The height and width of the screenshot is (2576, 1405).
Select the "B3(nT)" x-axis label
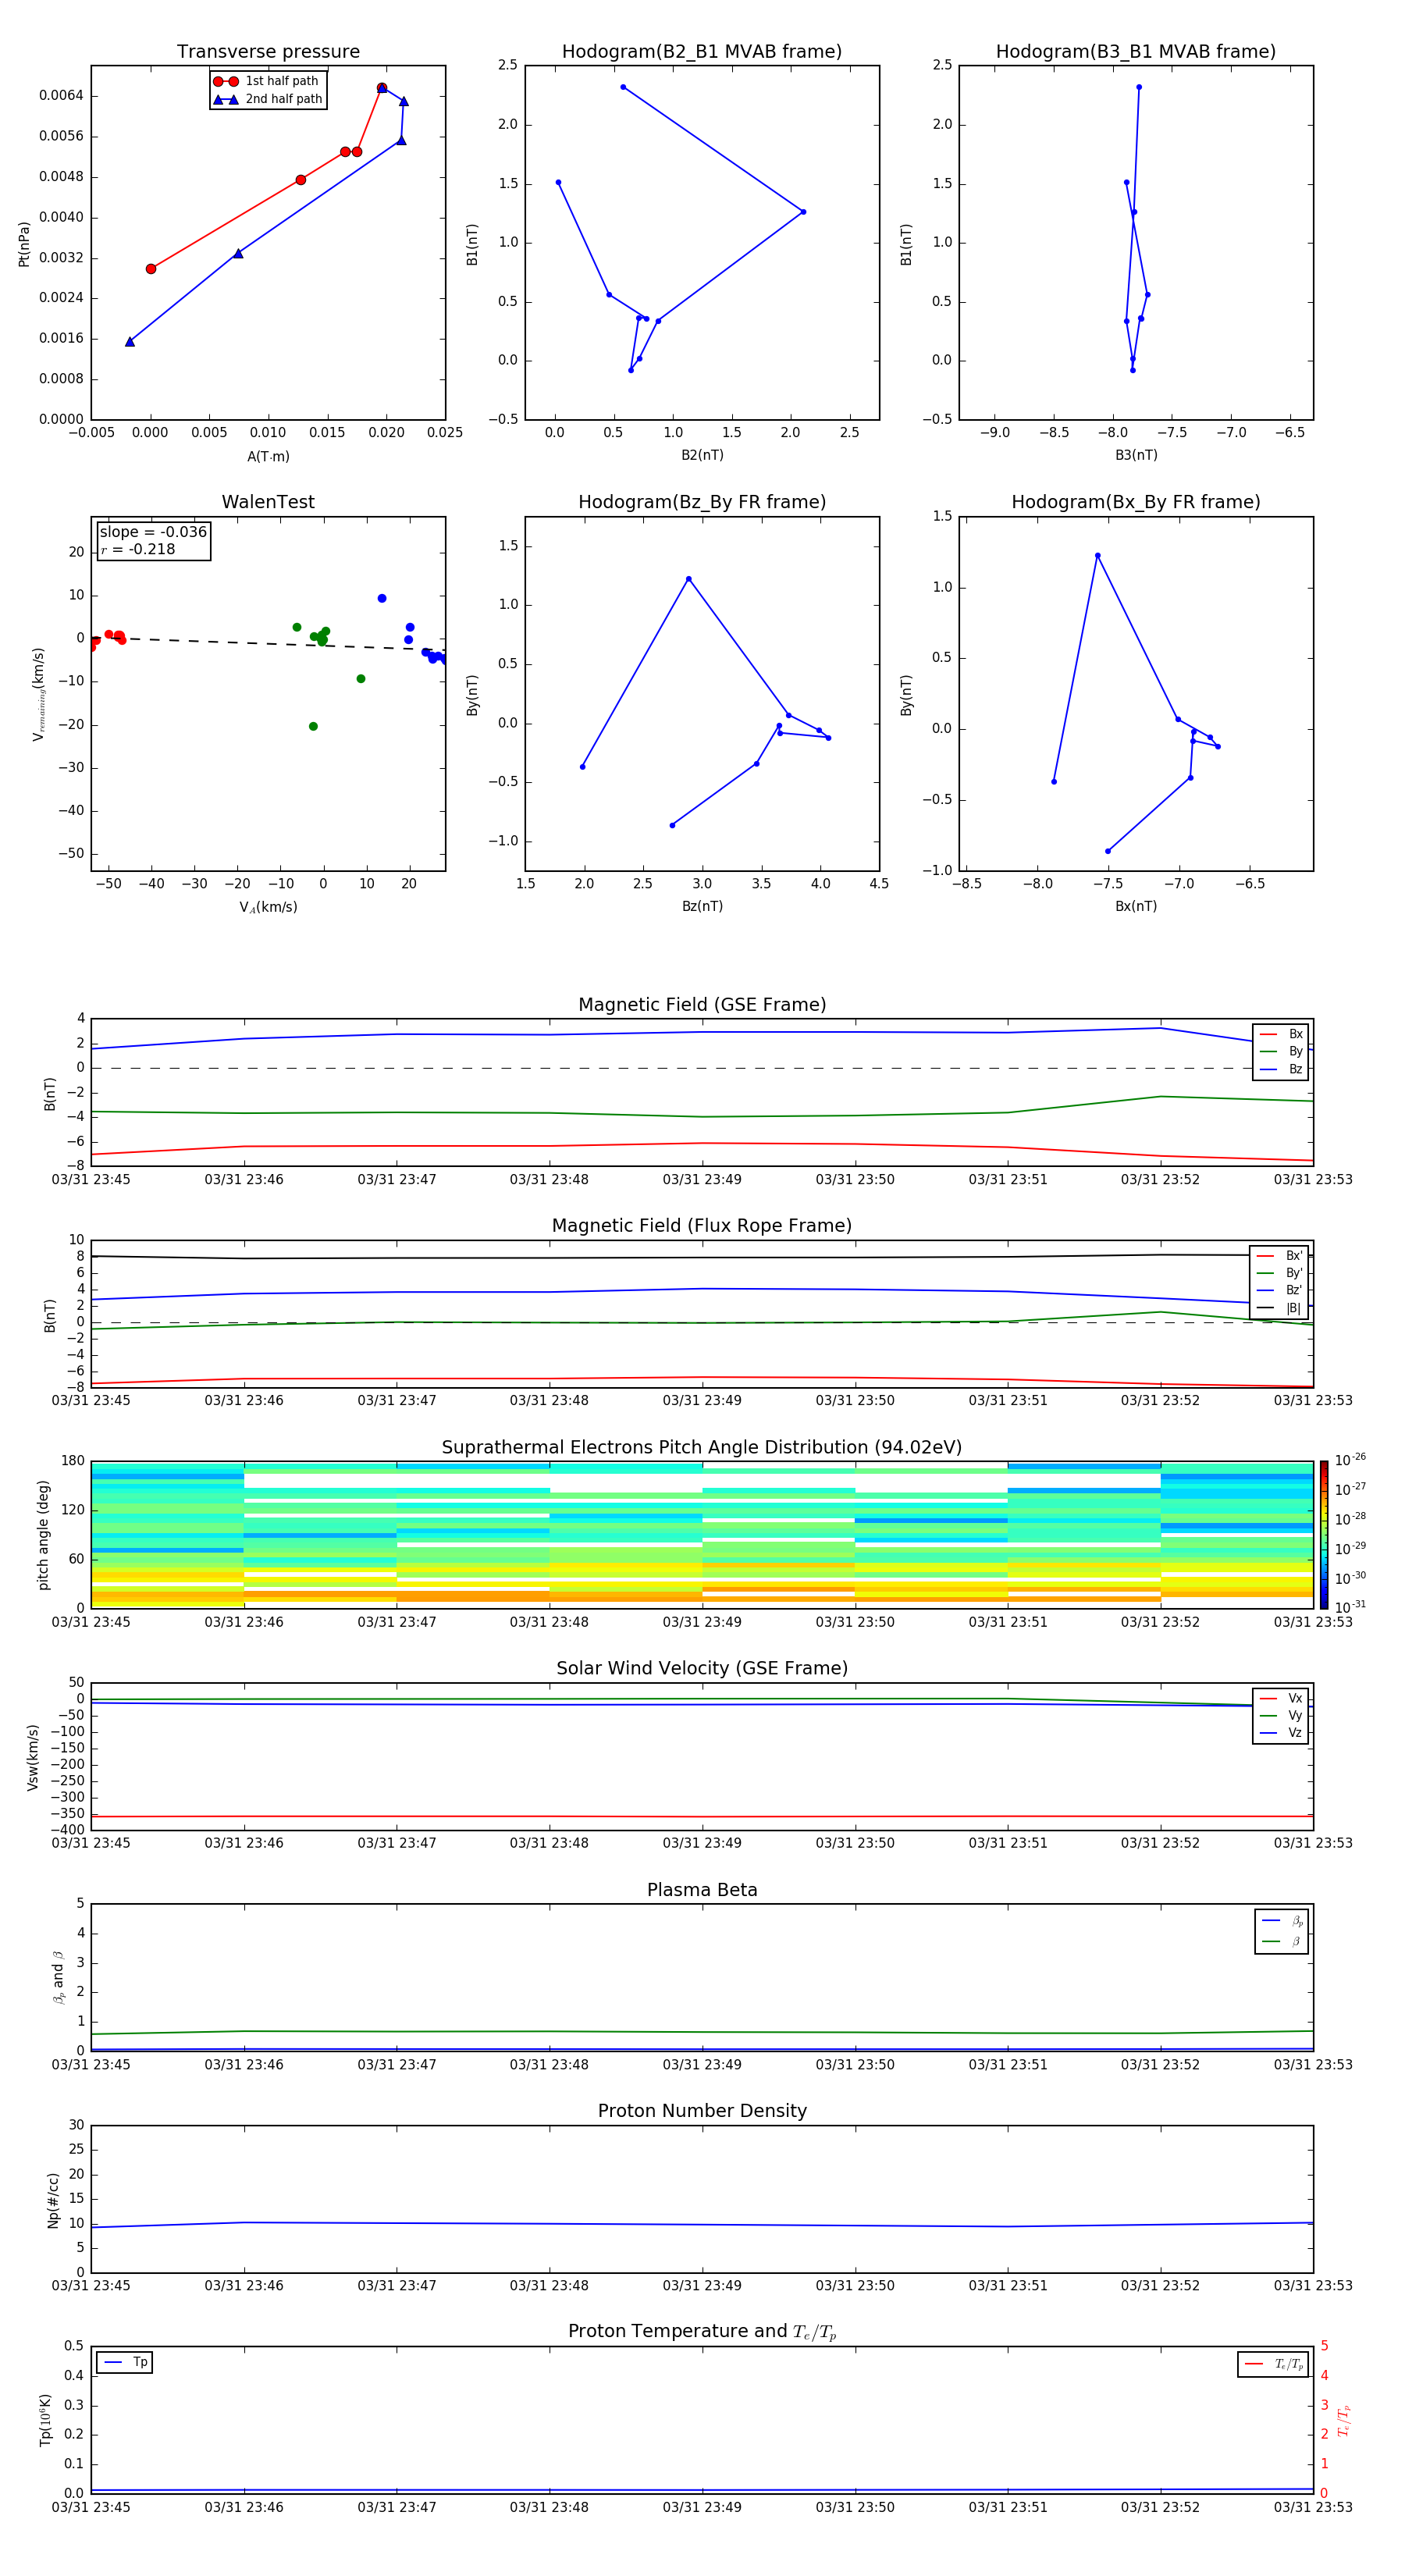click(x=1136, y=455)
